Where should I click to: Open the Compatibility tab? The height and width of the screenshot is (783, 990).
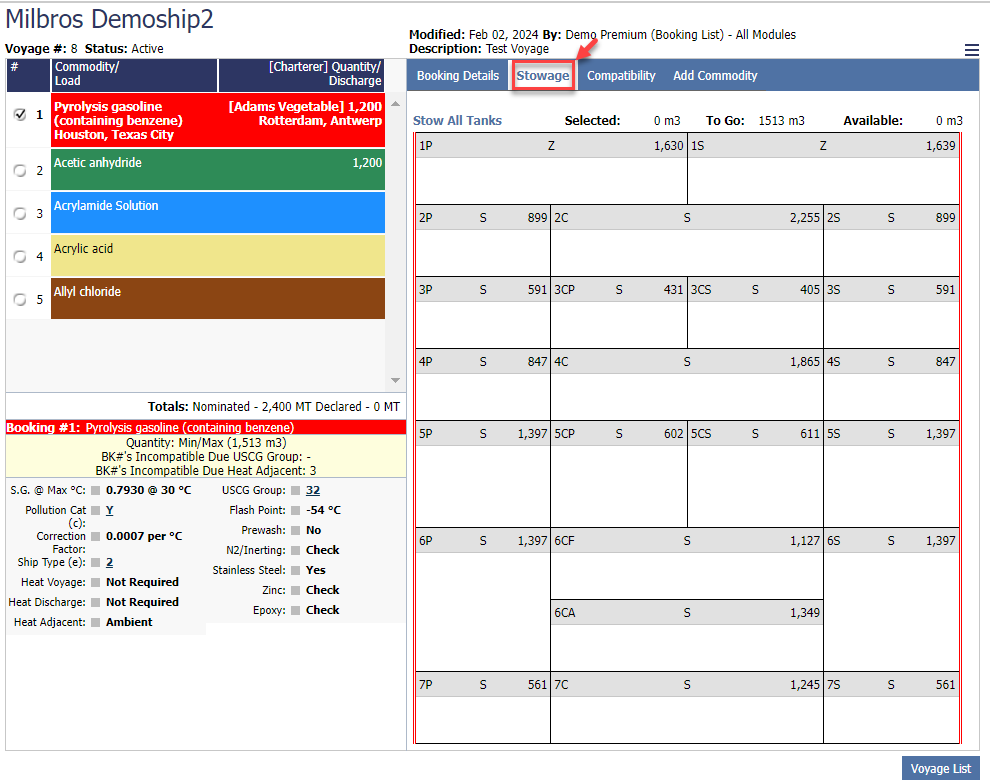coord(621,76)
